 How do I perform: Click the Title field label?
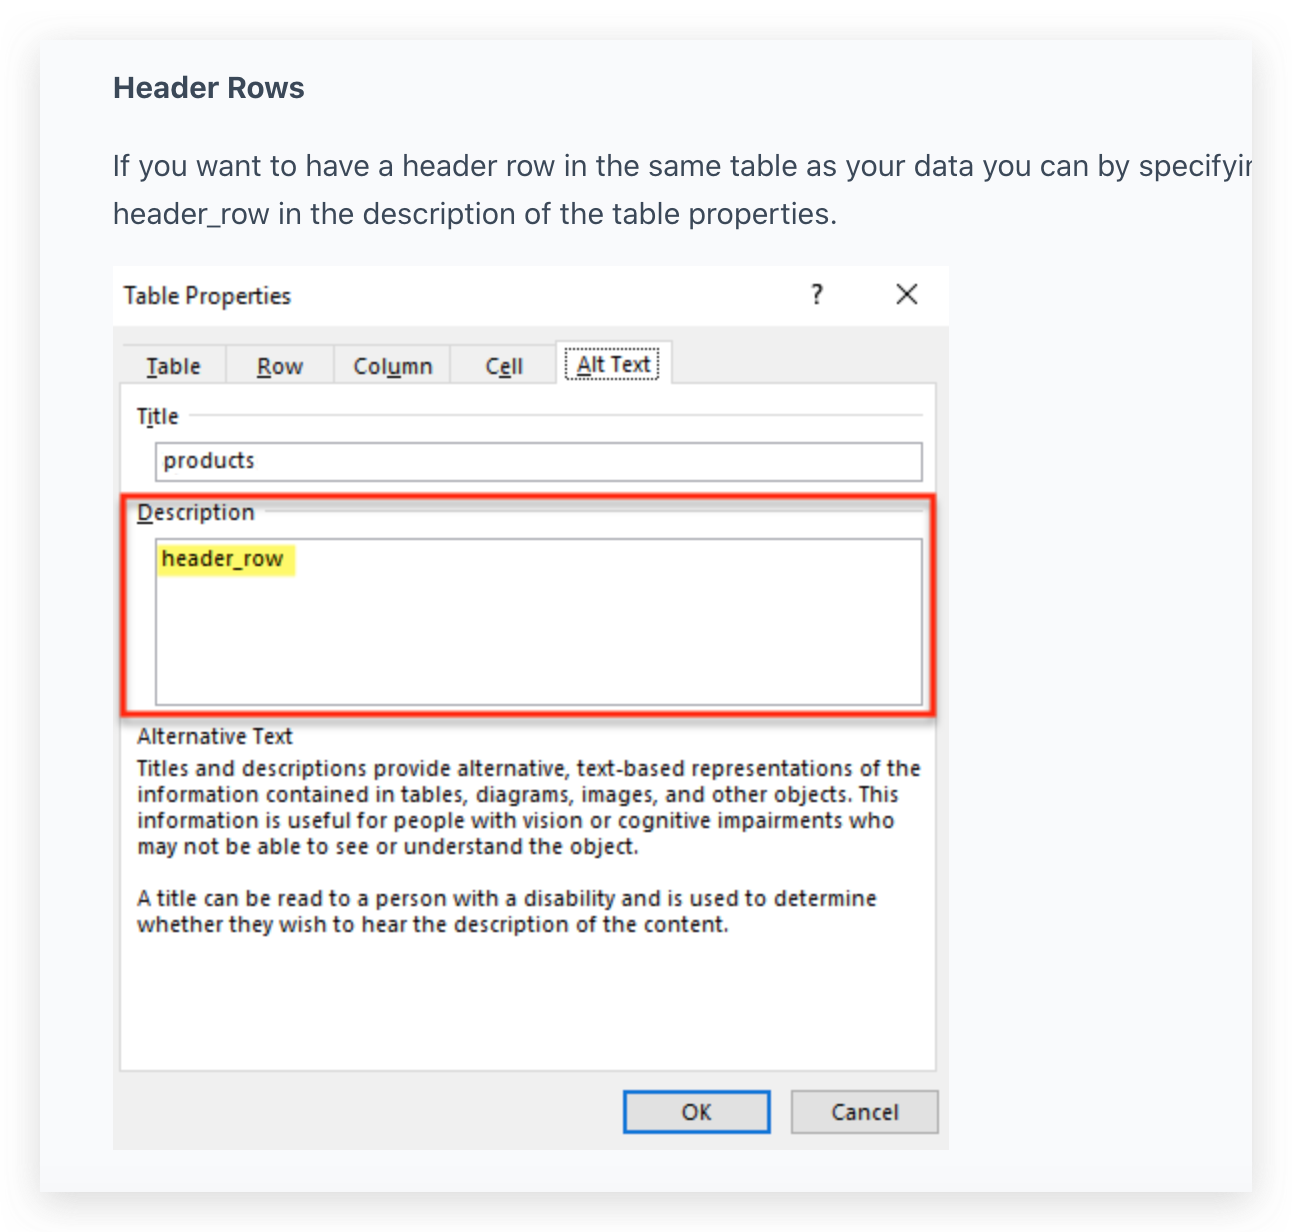point(158,416)
